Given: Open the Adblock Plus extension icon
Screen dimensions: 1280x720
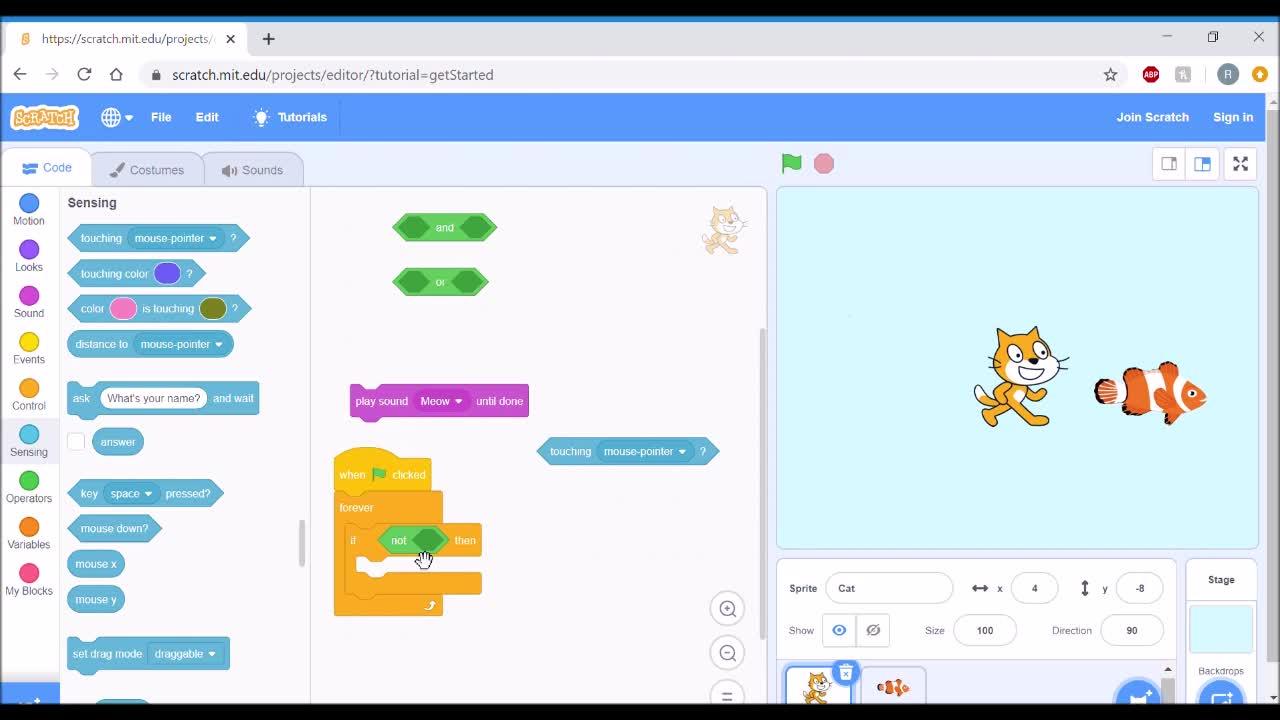Looking at the screenshot, I should coord(1151,74).
